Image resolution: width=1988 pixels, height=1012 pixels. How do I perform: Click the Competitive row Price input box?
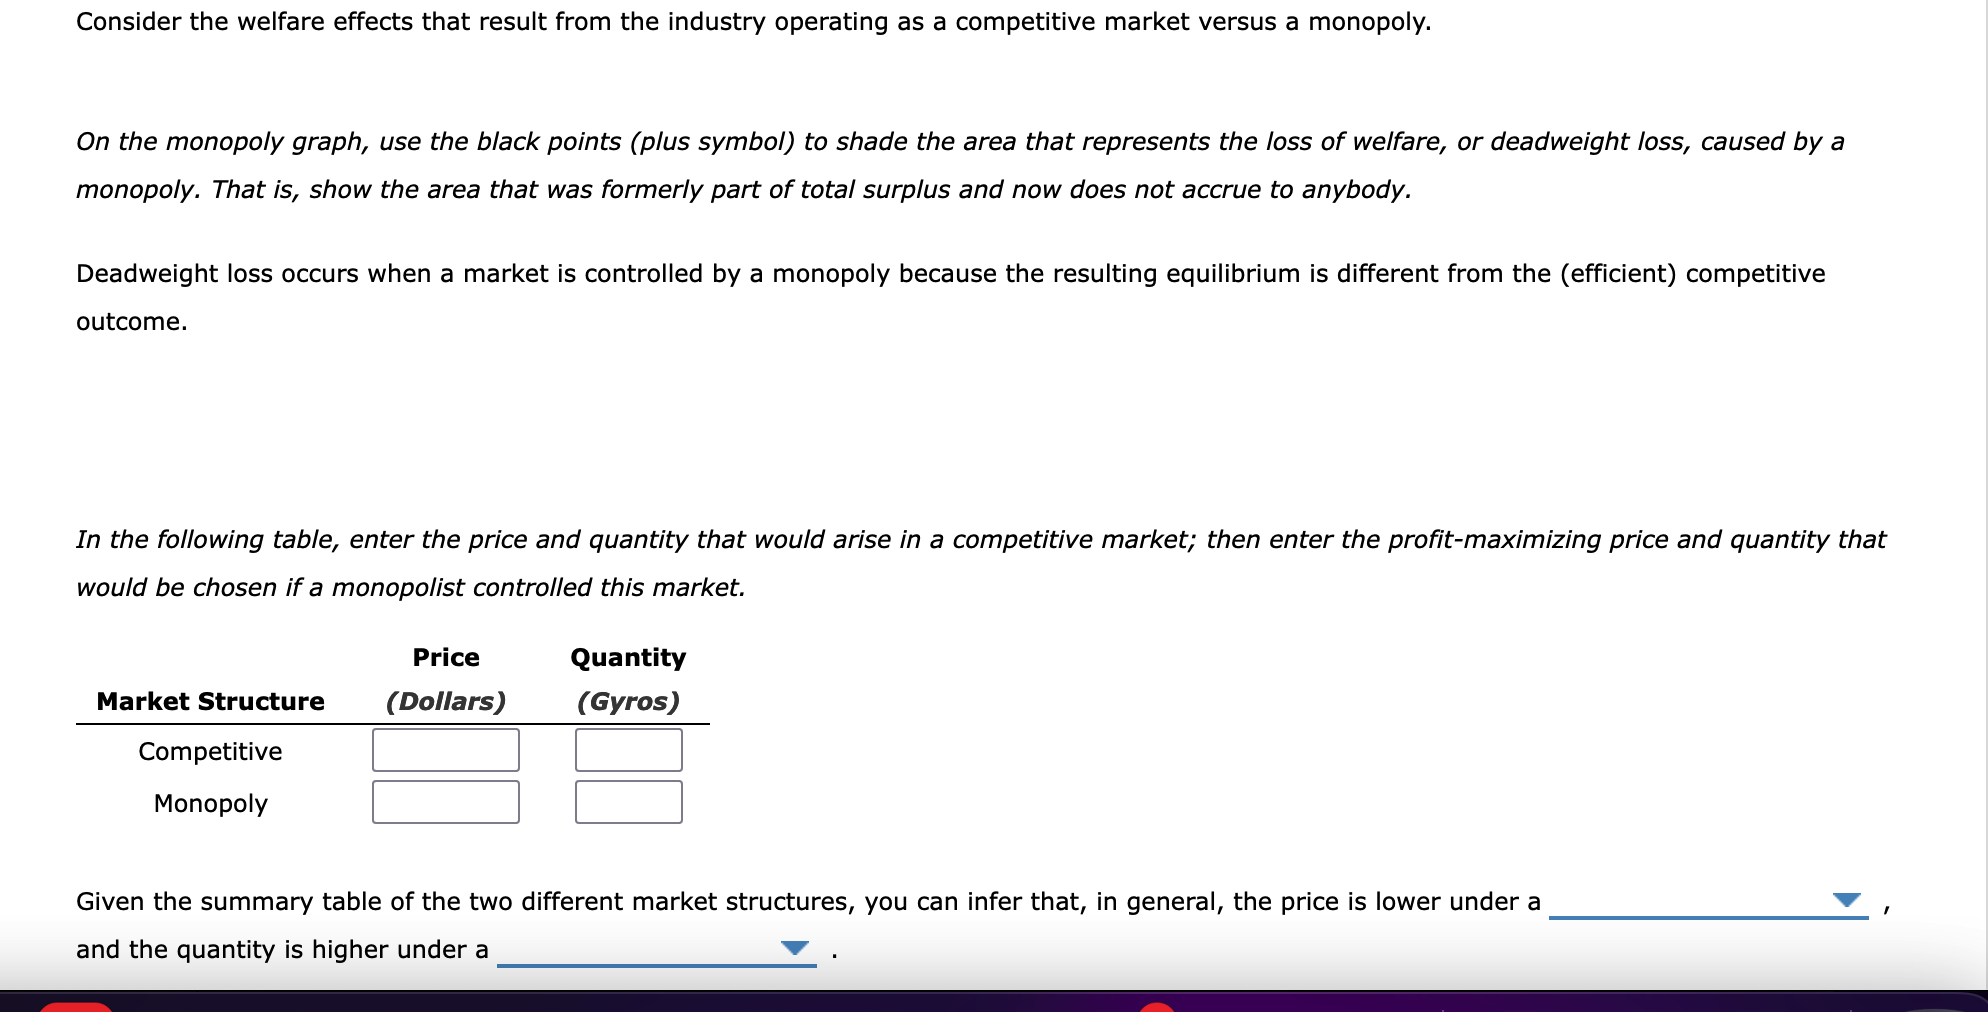(x=445, y=750)
